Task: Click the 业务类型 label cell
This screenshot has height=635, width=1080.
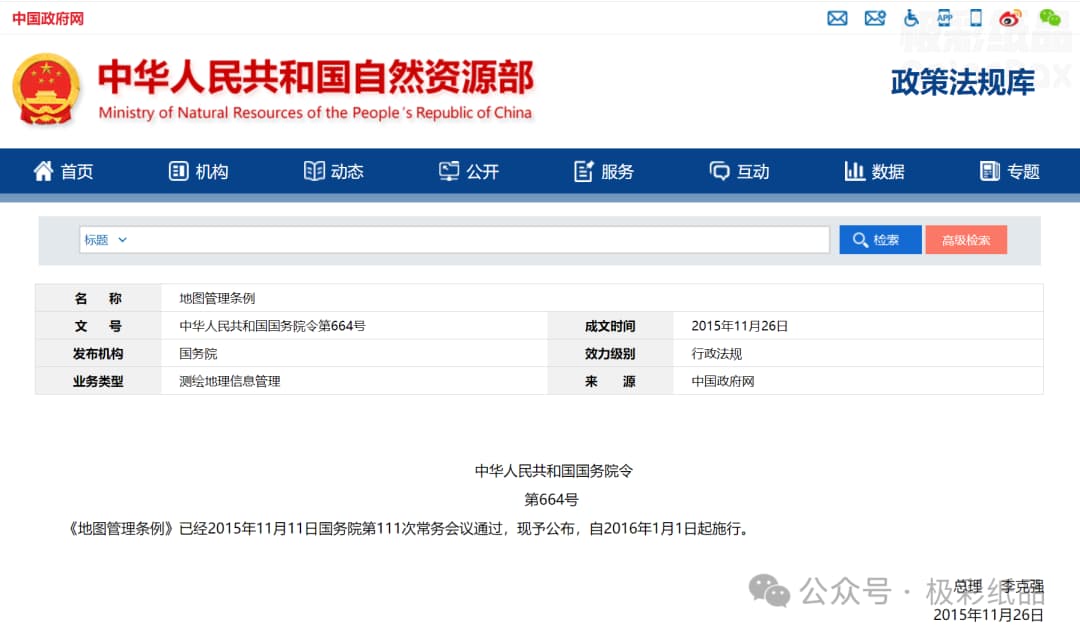Action: (x=98, y=381)
